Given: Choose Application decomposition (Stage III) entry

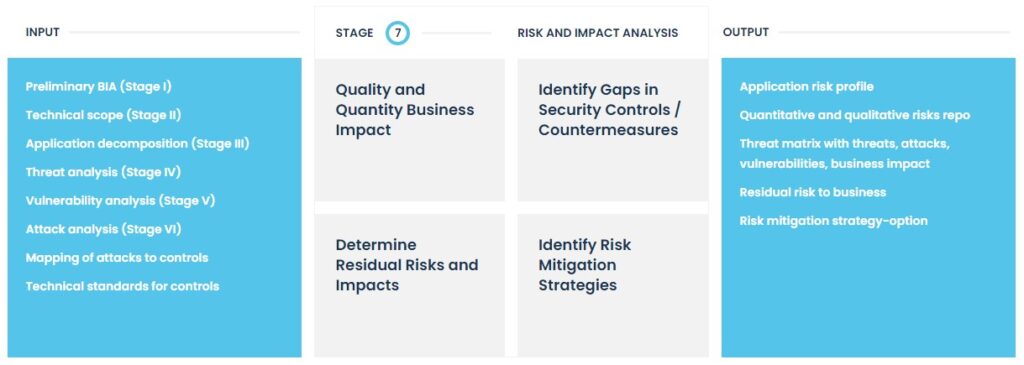Looking at the screenshot, I should tap(138, 144).
